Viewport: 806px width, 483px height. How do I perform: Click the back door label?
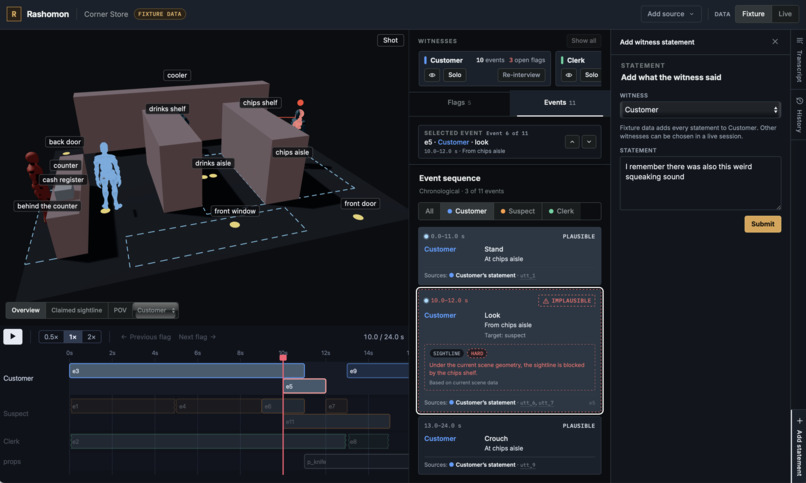pos(65,142)
